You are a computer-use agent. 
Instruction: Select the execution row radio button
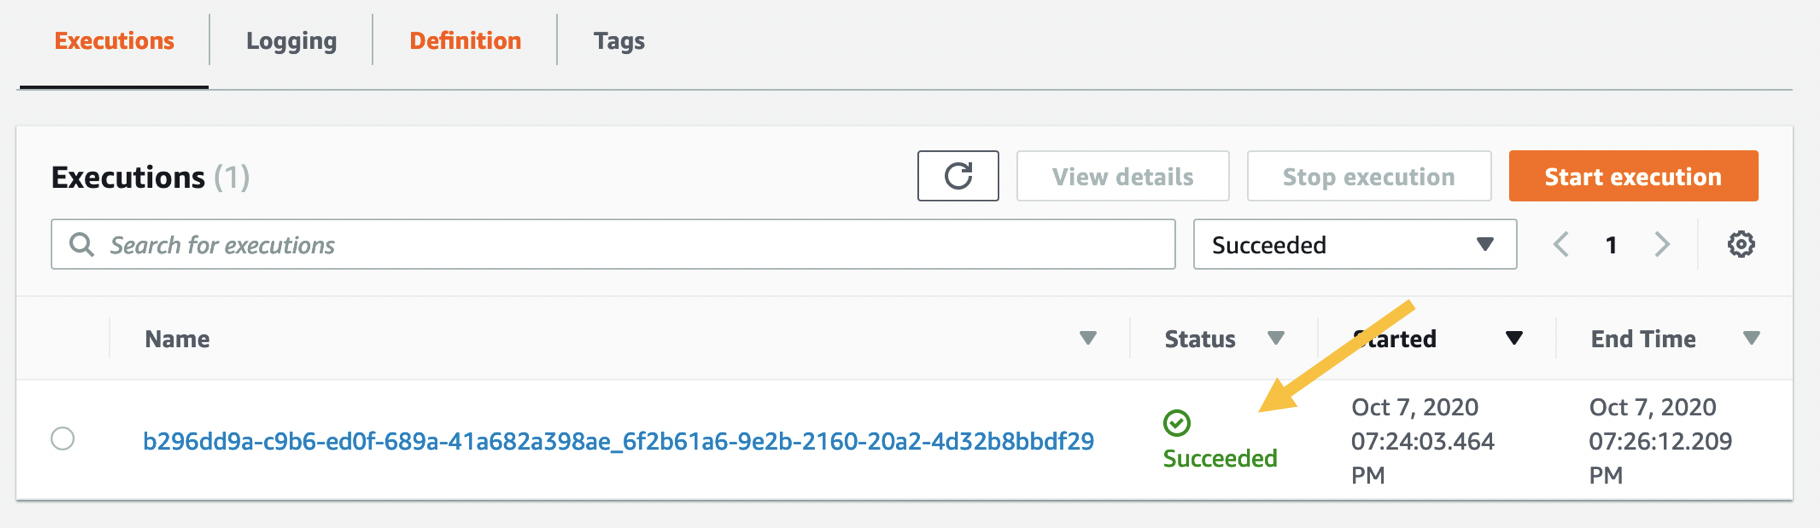click(63, 439)
